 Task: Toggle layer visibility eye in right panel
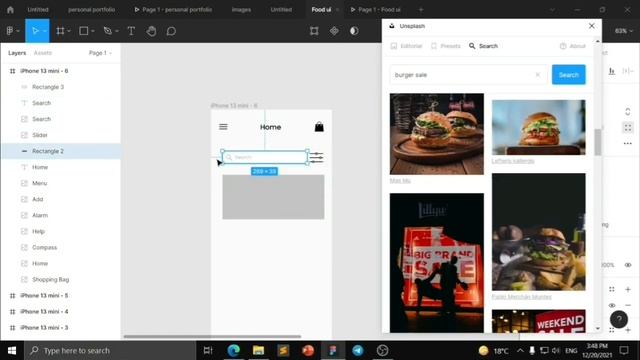tap(628, 265)
